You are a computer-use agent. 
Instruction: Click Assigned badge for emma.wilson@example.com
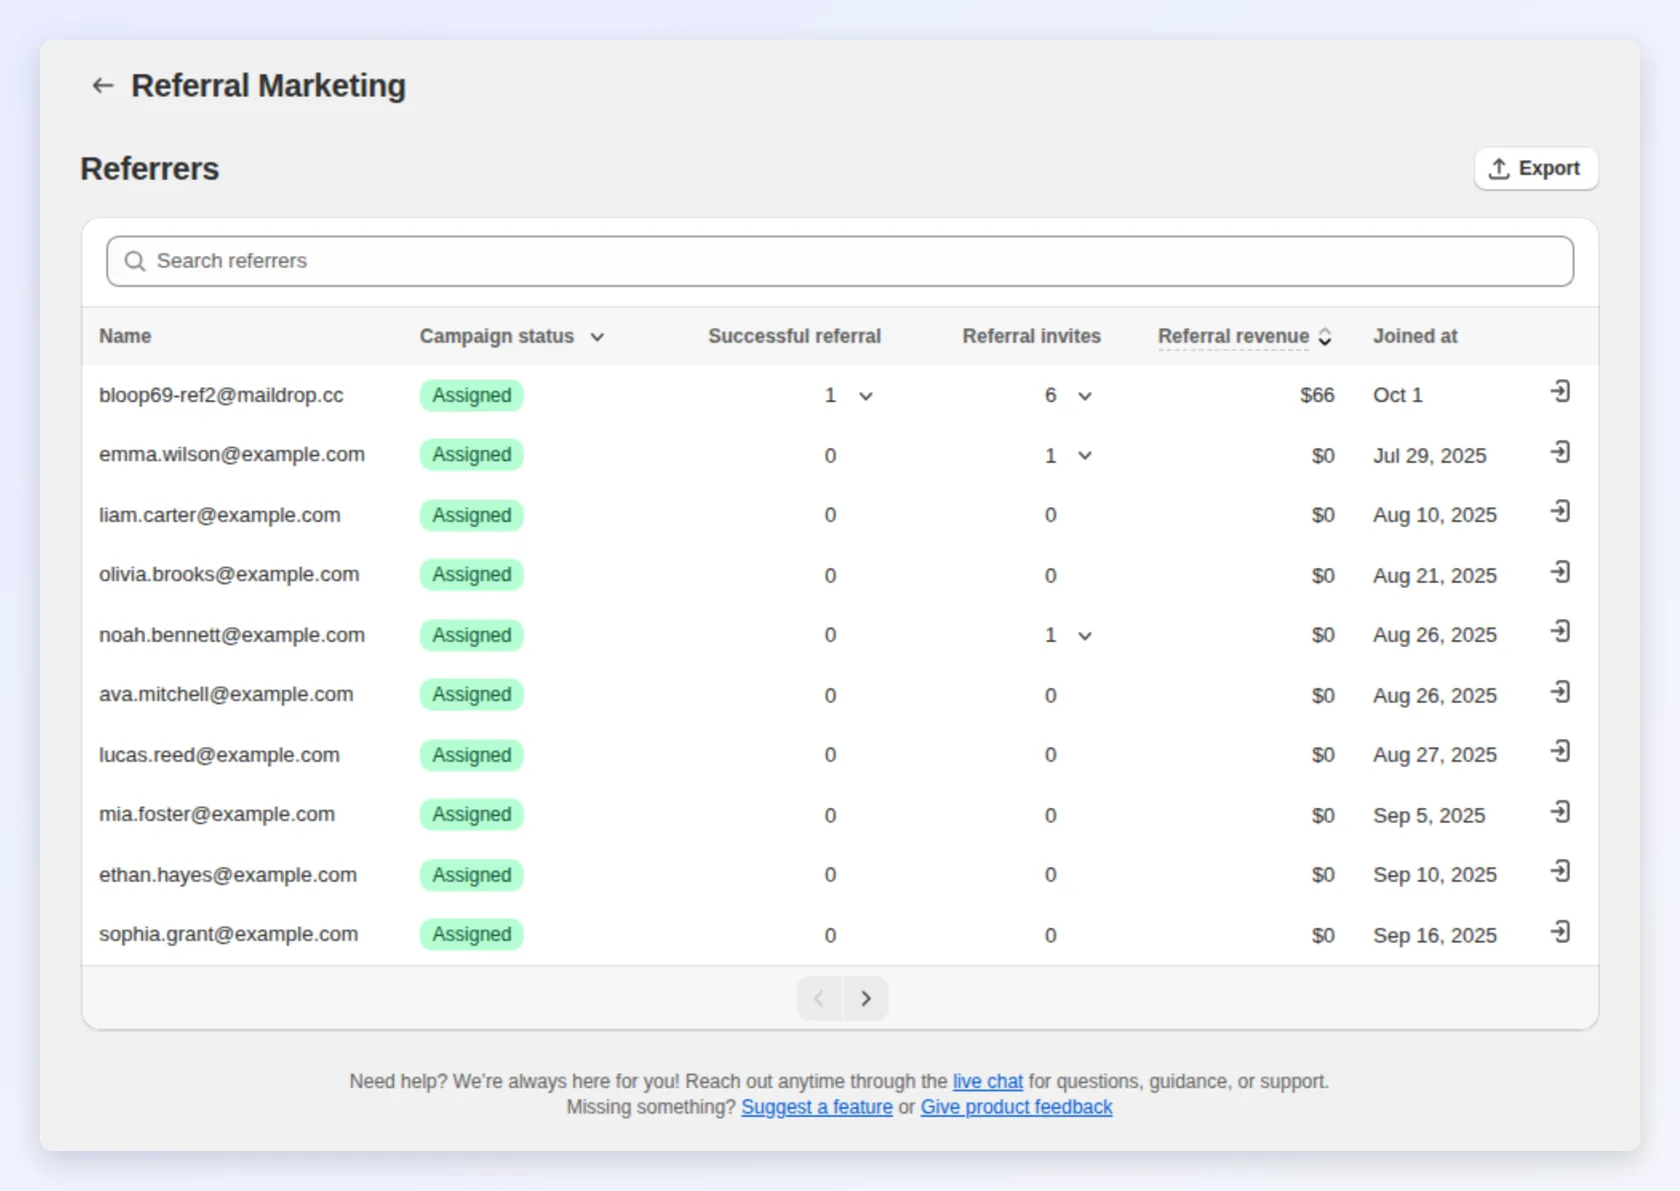[x=472, y=455]
